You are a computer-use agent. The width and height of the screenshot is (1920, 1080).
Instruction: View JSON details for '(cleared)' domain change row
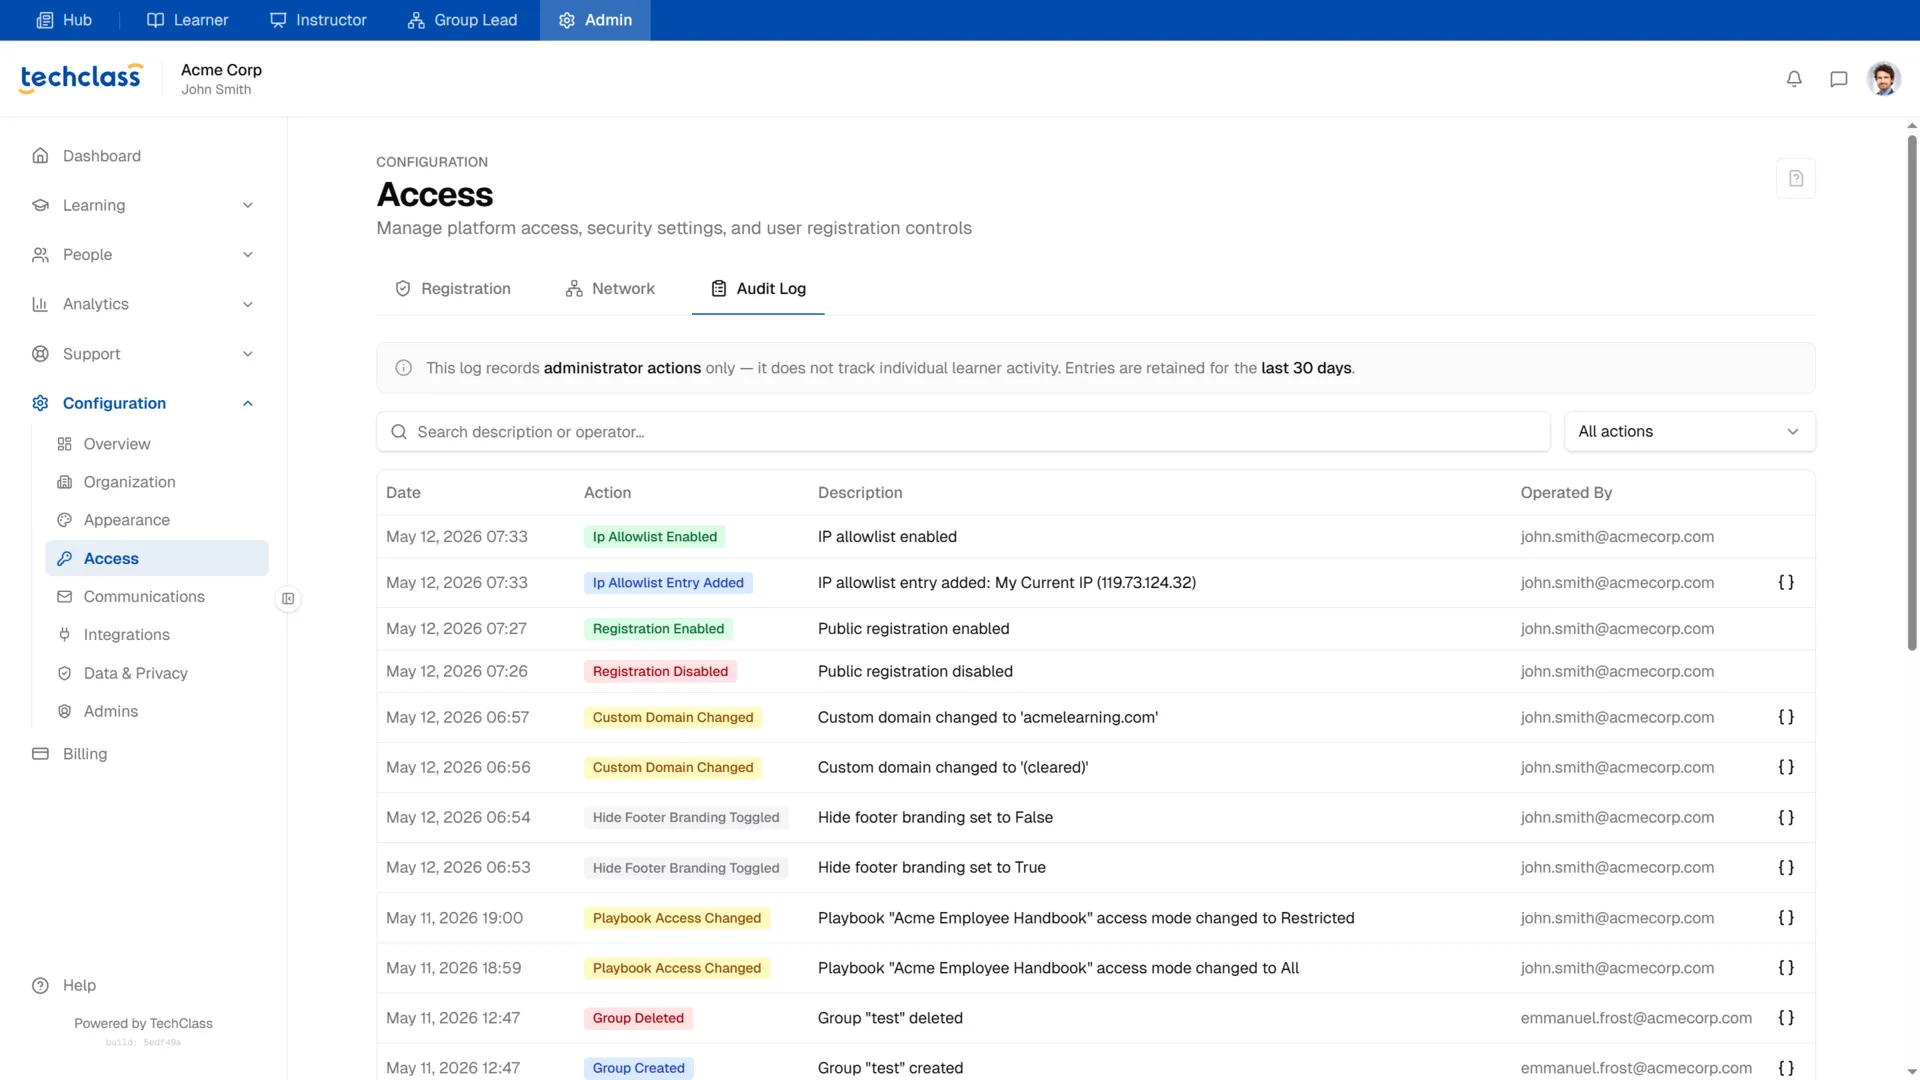(x=1786, y=767)
